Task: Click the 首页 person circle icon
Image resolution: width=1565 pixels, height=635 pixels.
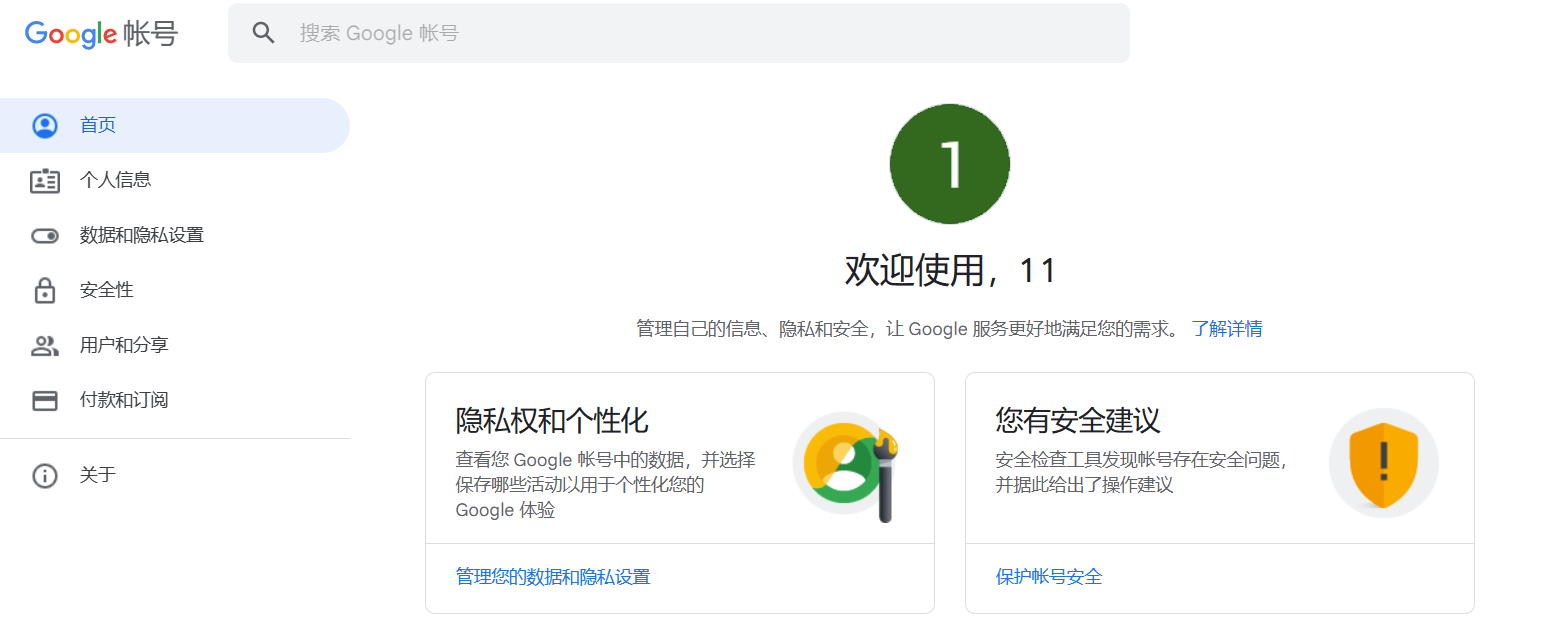Action: [x=45, y=125]
